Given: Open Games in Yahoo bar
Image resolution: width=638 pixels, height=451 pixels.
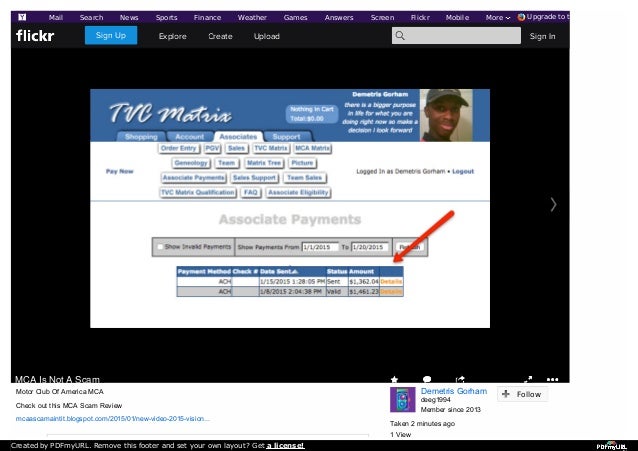Looking at the screenshot, I should tap(295, 18).
